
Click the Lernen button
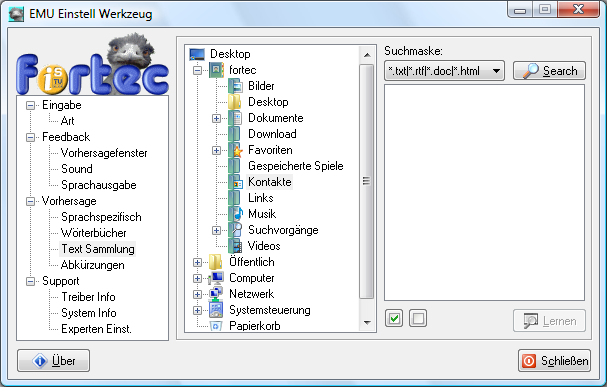pos(549,320)
